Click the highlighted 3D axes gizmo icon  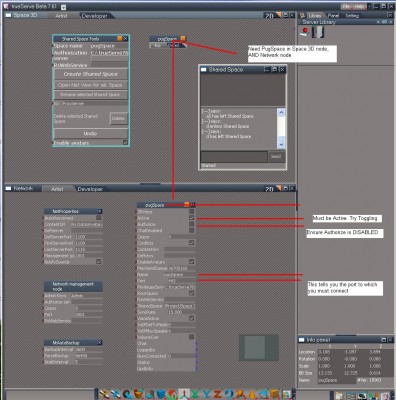coord(184,395)
